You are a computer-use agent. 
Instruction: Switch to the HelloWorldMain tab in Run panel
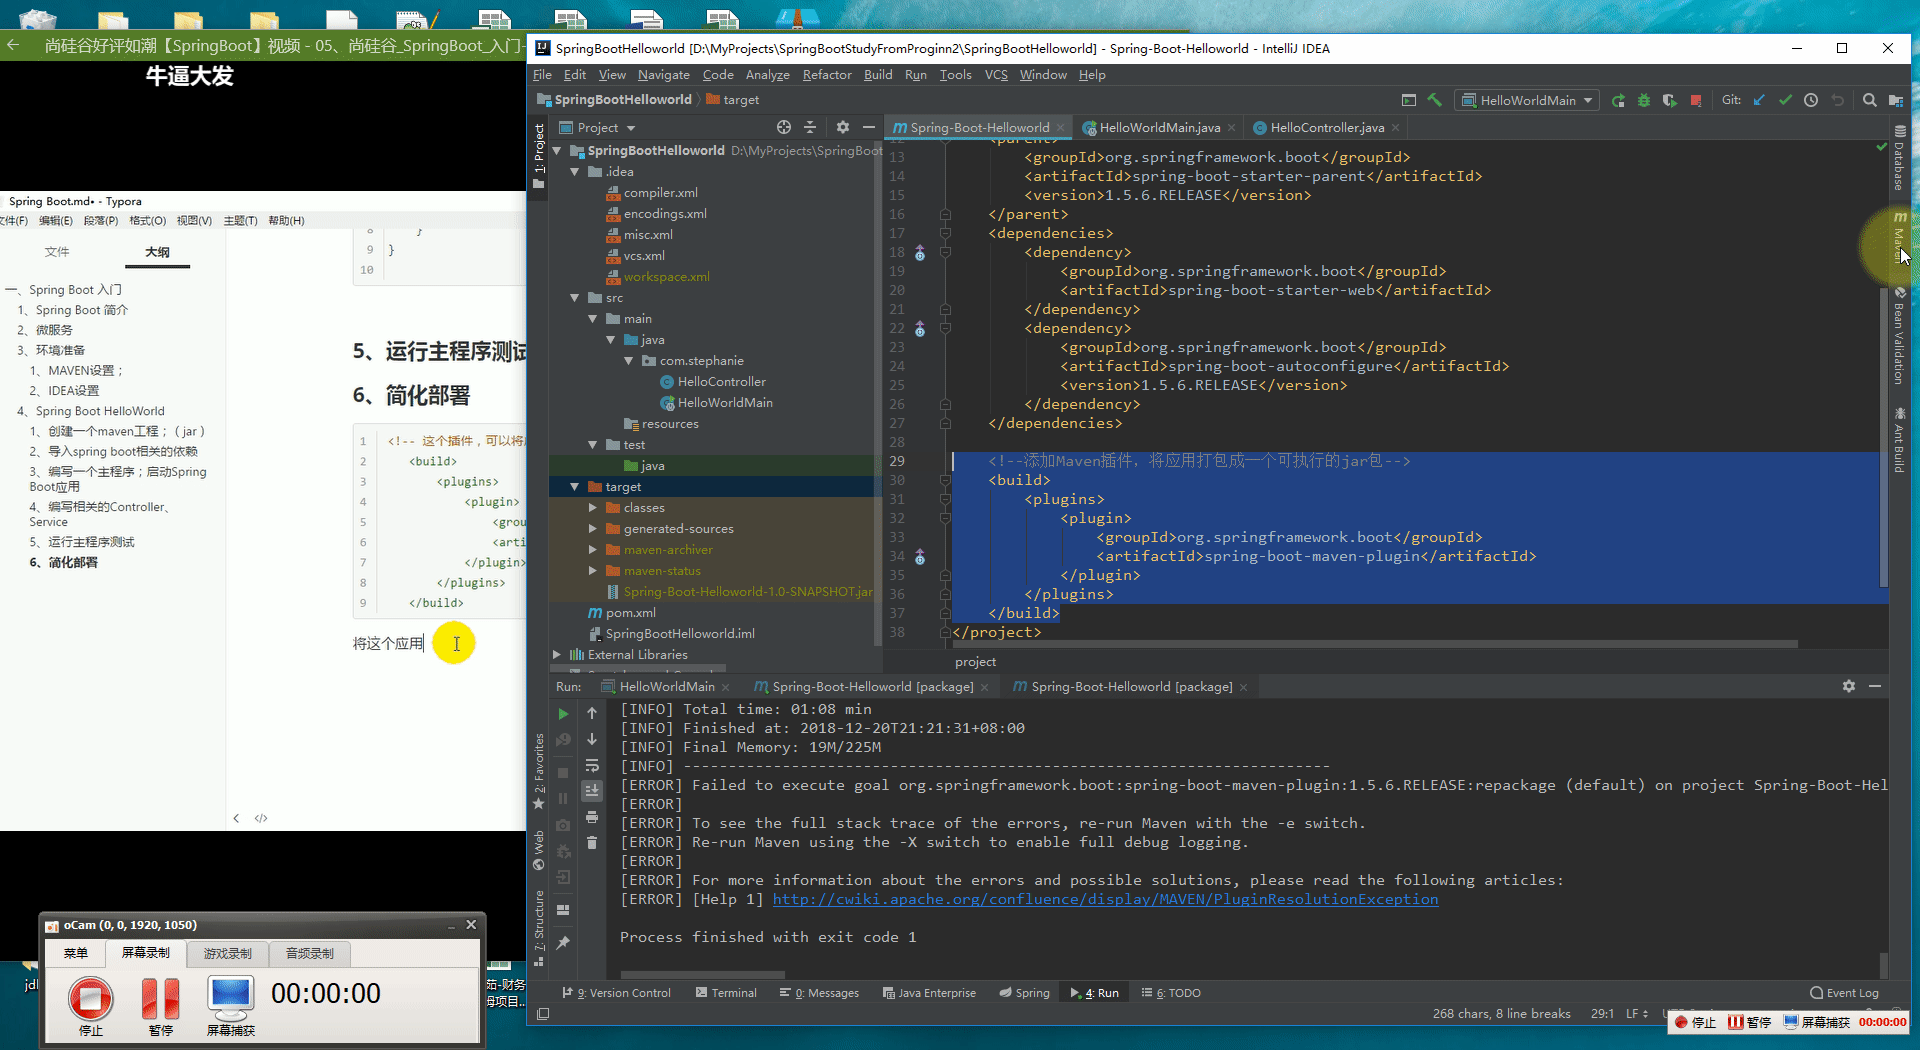pos(666,686)
